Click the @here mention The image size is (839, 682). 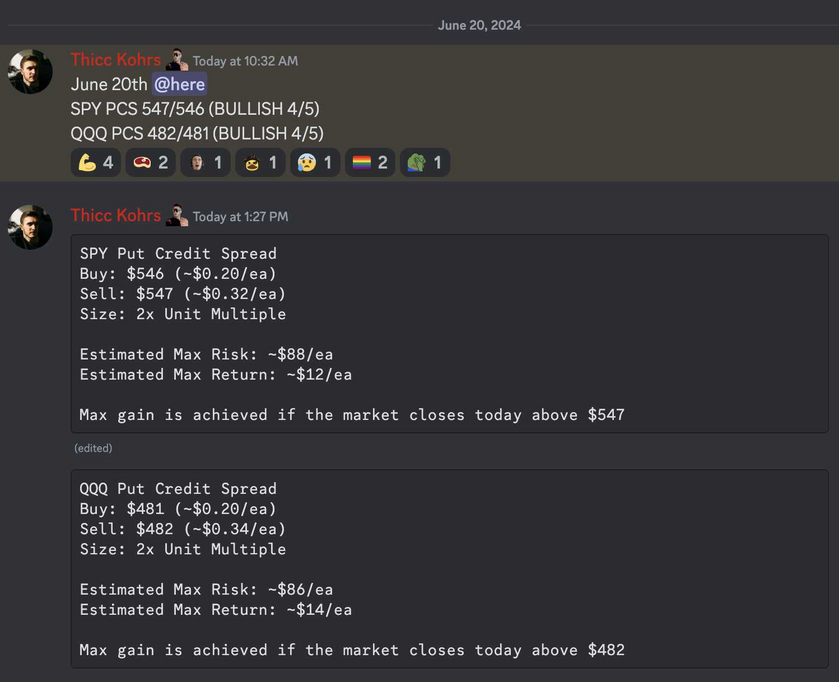(179, 85)
